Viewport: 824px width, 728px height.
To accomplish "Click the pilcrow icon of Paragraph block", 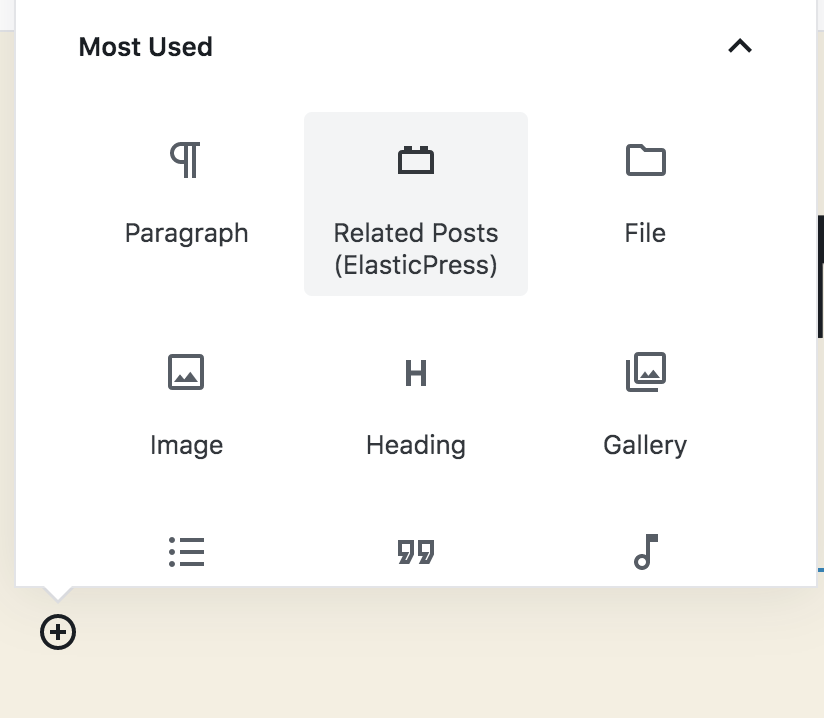I will pyautogui.click(x=186, y=160).
